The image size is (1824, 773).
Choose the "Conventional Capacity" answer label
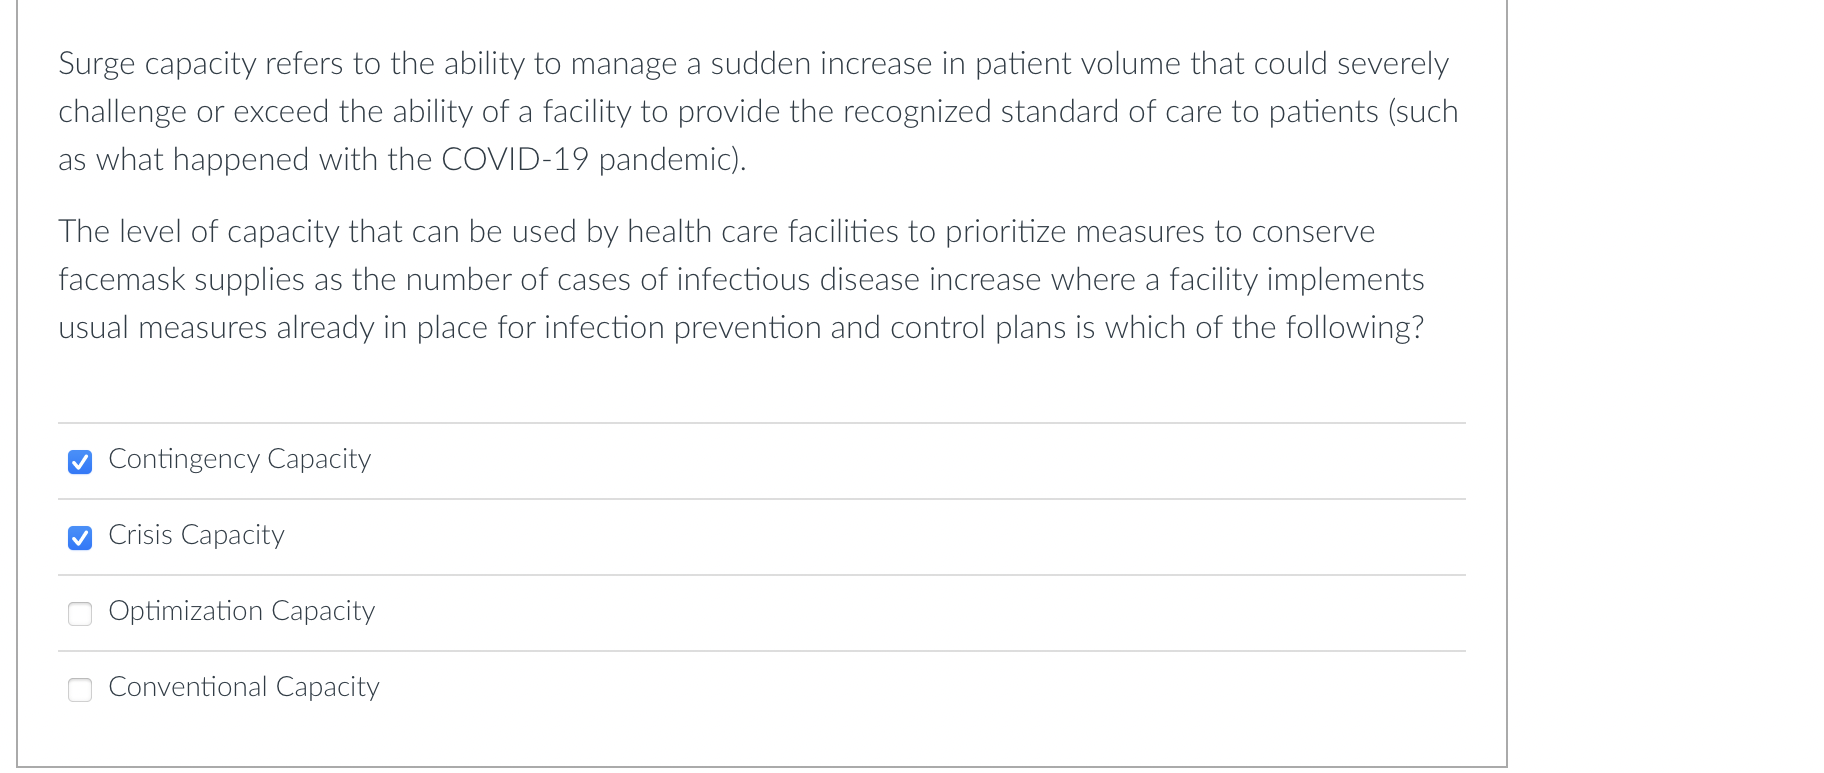pyautogui.click(x=244, y=687)
